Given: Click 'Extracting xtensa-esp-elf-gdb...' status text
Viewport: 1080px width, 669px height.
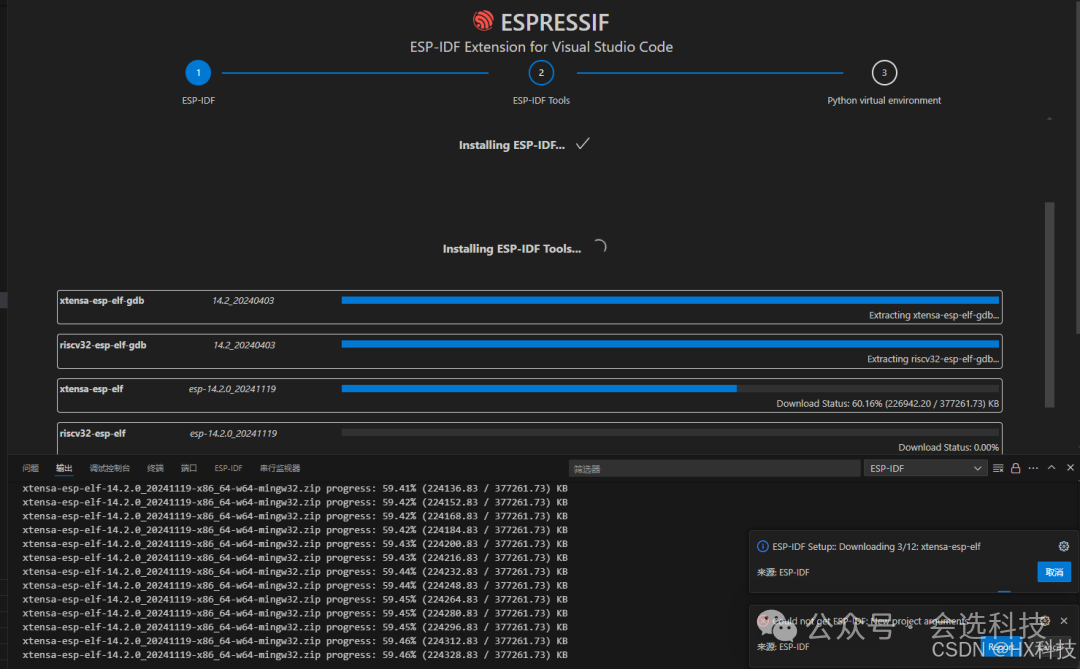Looking at the screenshot, I should pyautogui.click(x=934, y=316).
